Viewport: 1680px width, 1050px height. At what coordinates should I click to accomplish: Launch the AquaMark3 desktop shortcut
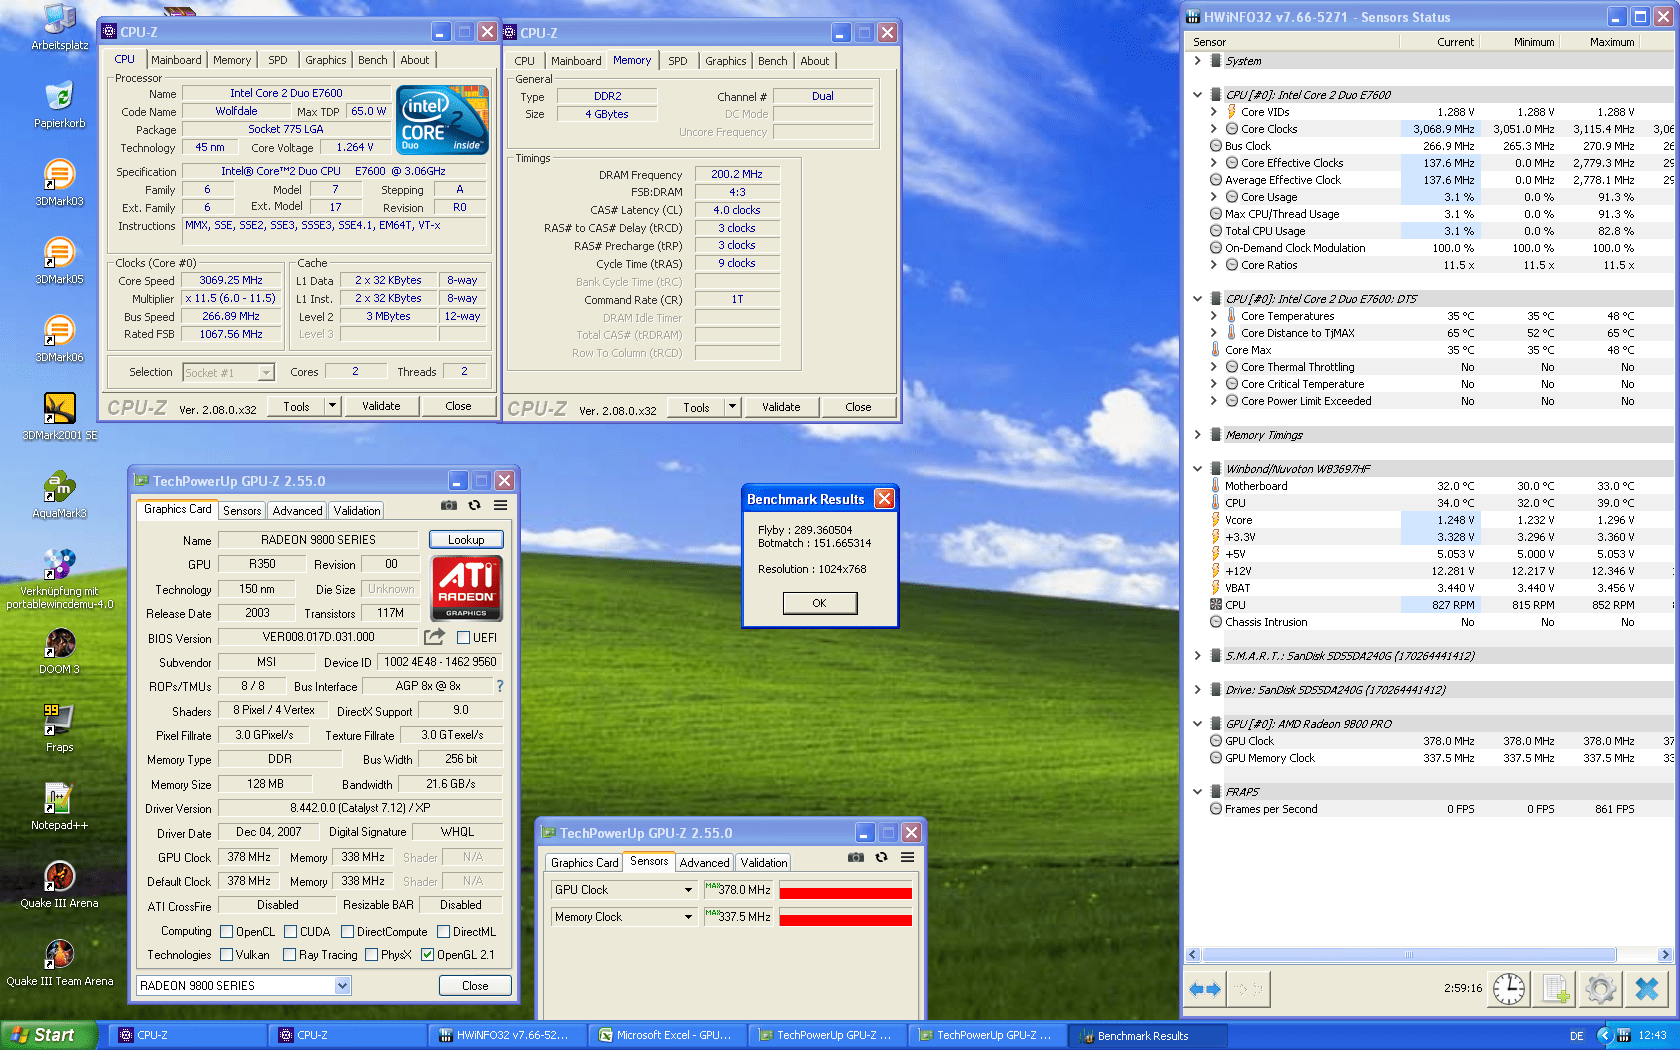59,494
